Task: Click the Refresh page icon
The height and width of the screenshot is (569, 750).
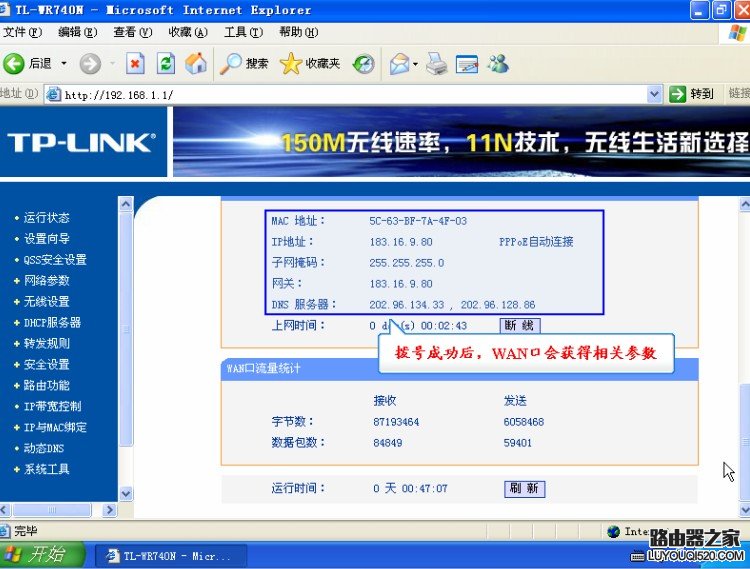Action: [166, 64]
